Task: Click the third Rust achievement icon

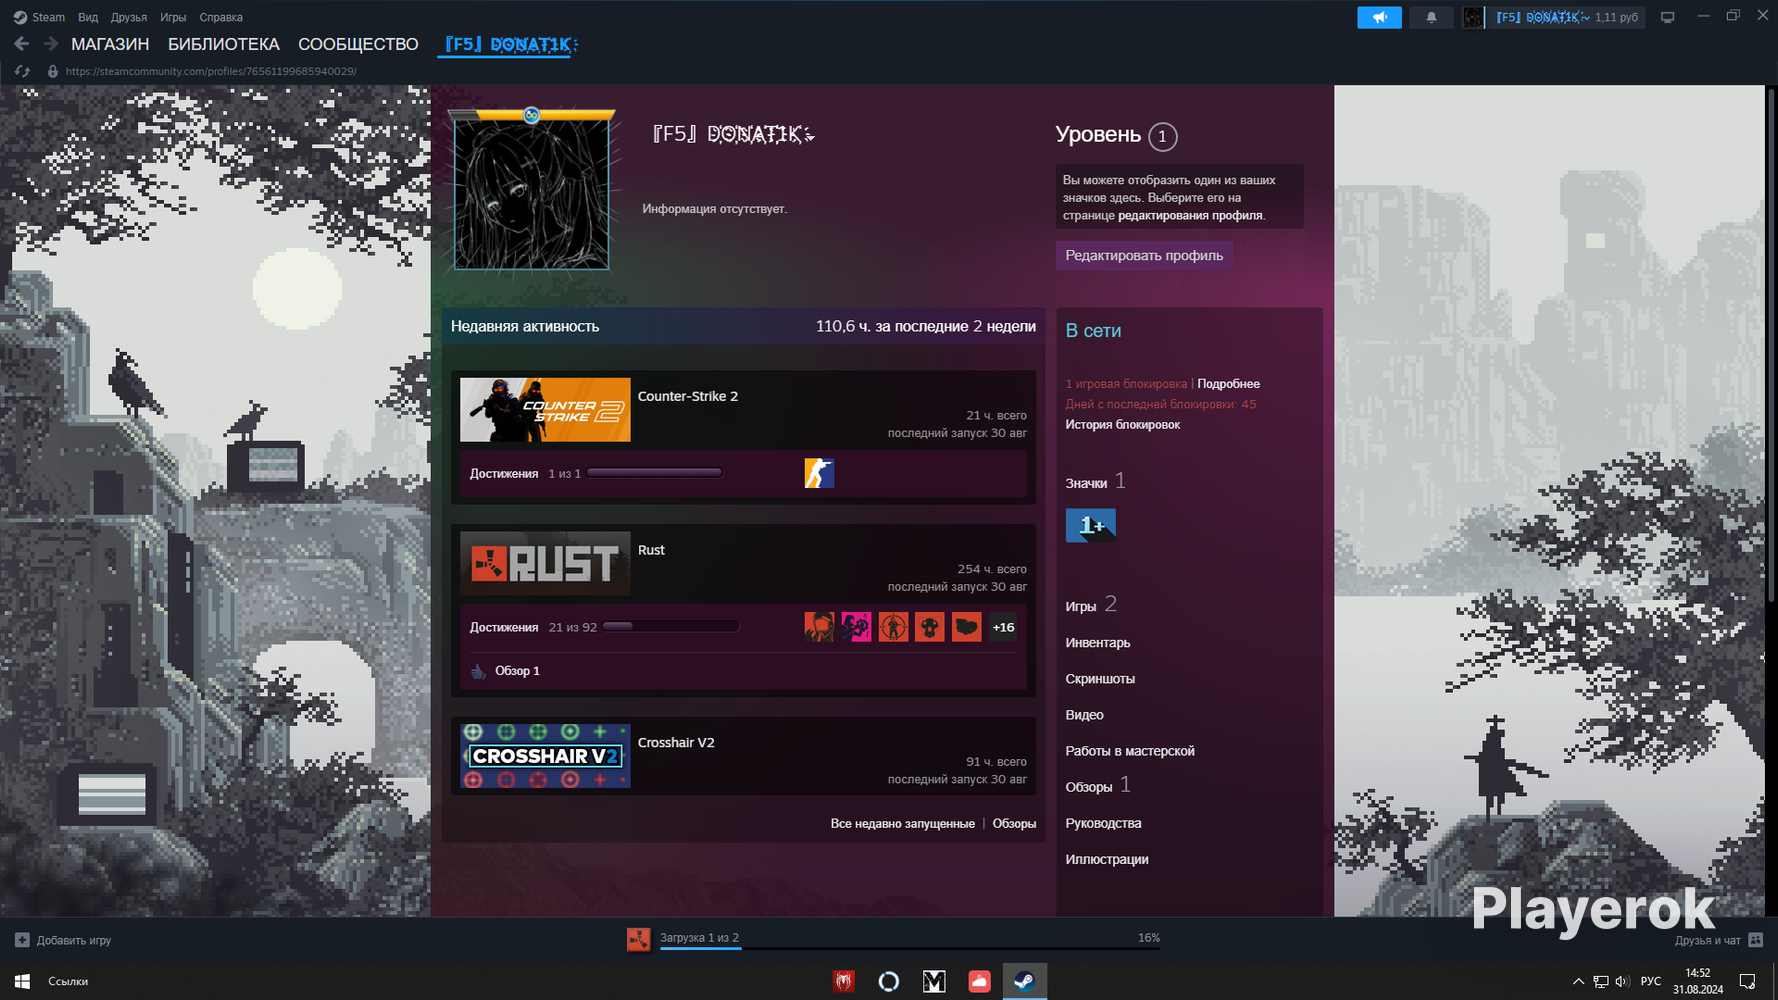Action: 893,627
